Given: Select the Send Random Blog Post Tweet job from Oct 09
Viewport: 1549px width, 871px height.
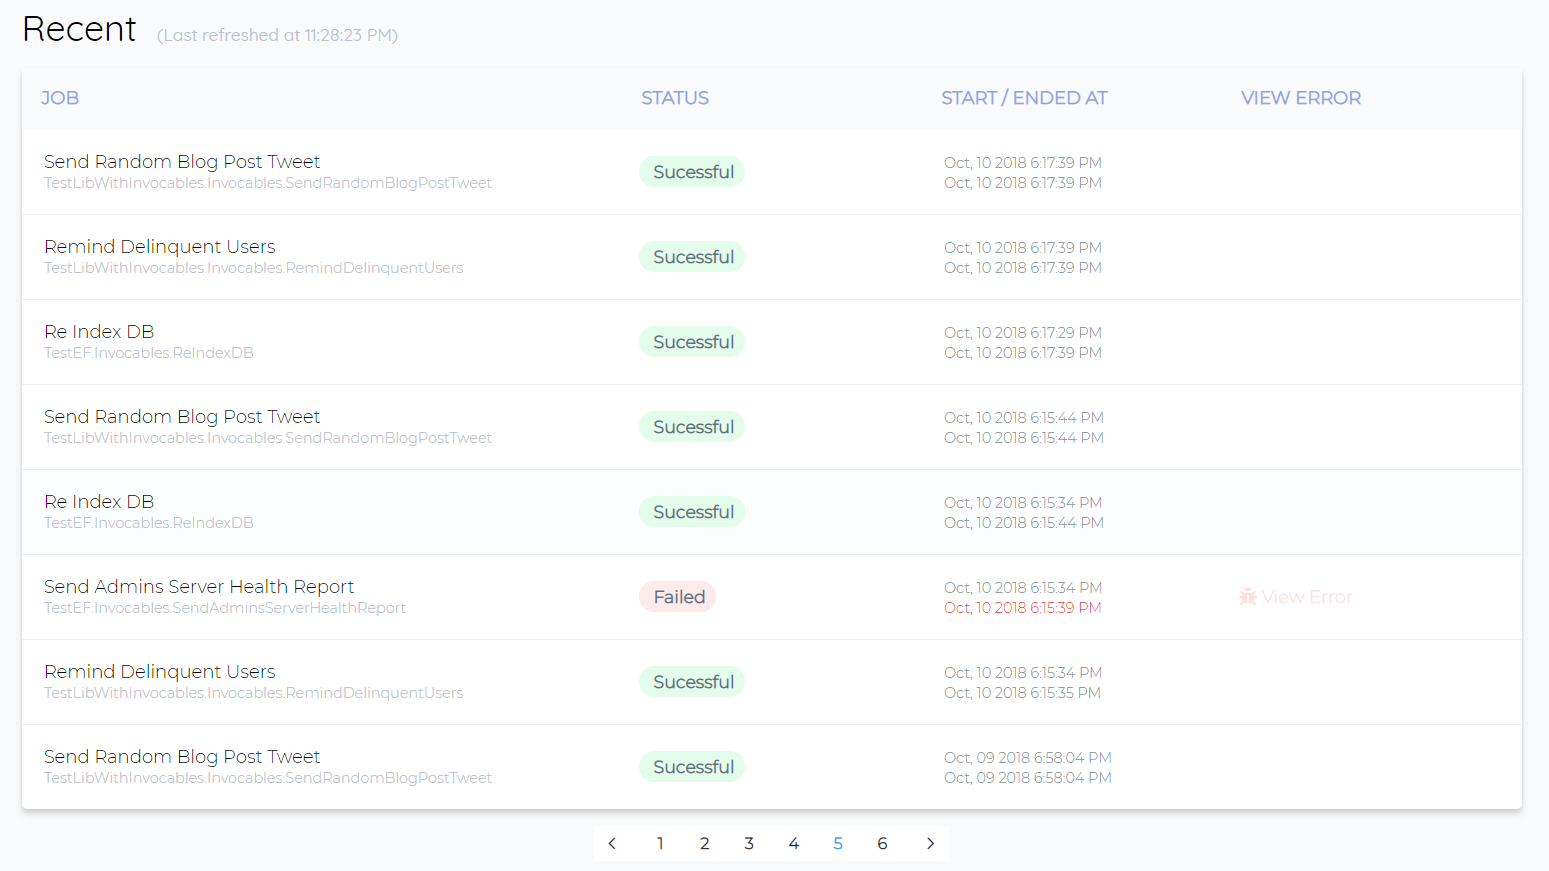Looking at the screenshot, I should tap(182, 756).
